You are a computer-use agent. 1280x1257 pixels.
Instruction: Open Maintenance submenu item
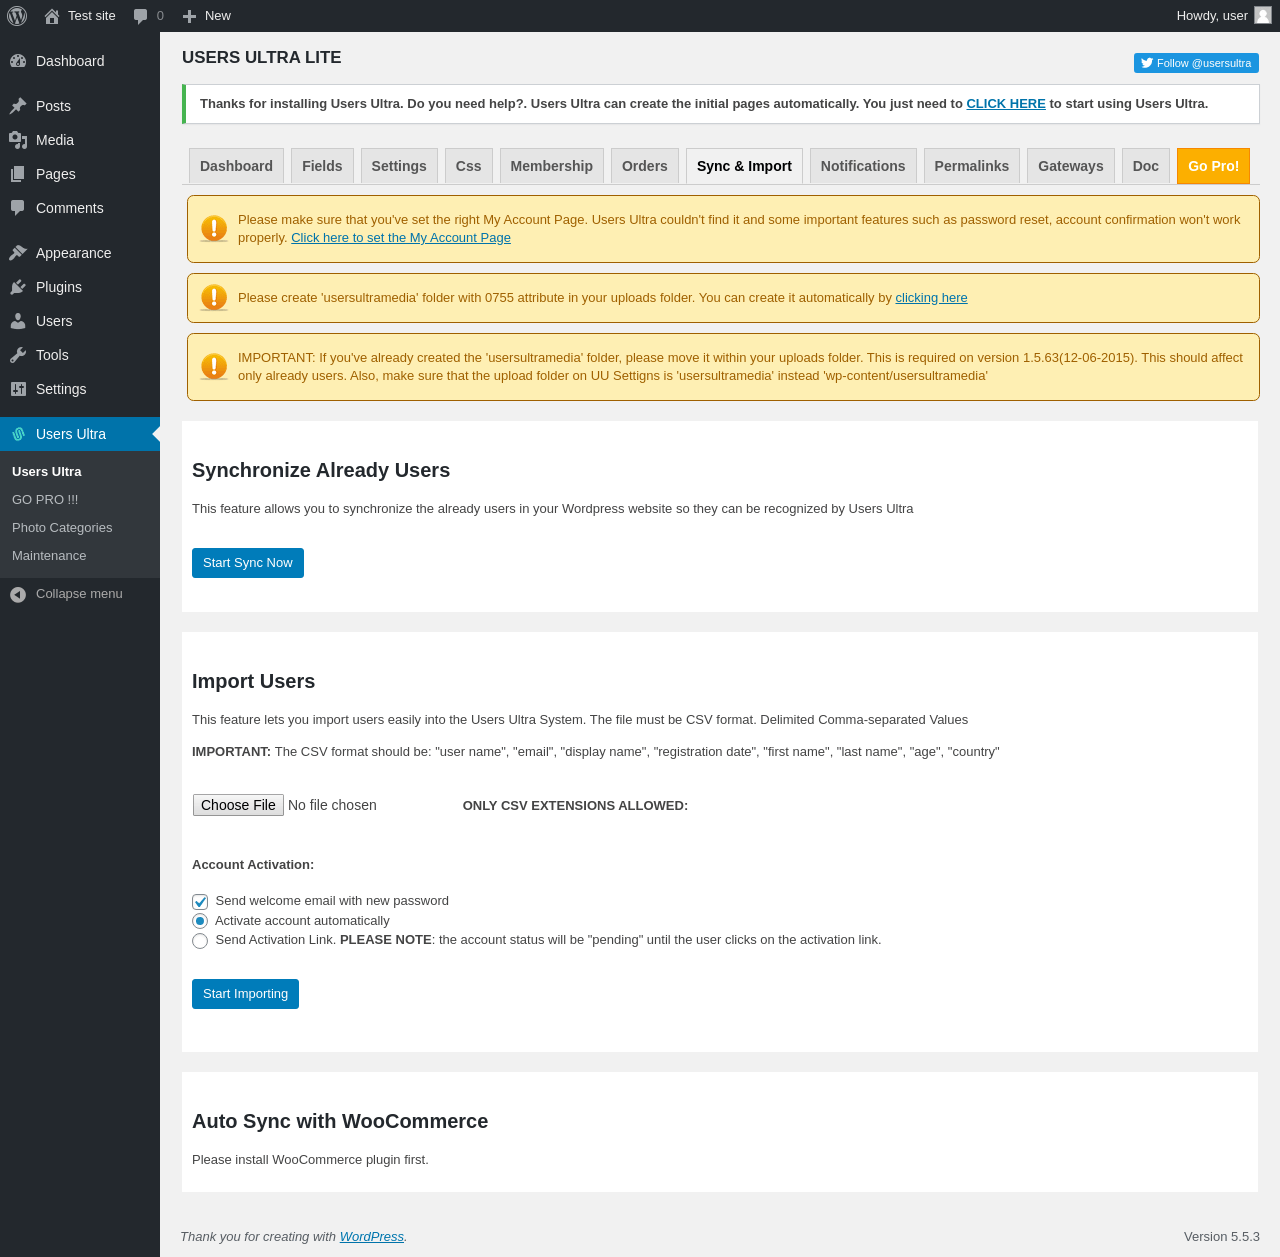pyautogui.click(x=80, y=556)
